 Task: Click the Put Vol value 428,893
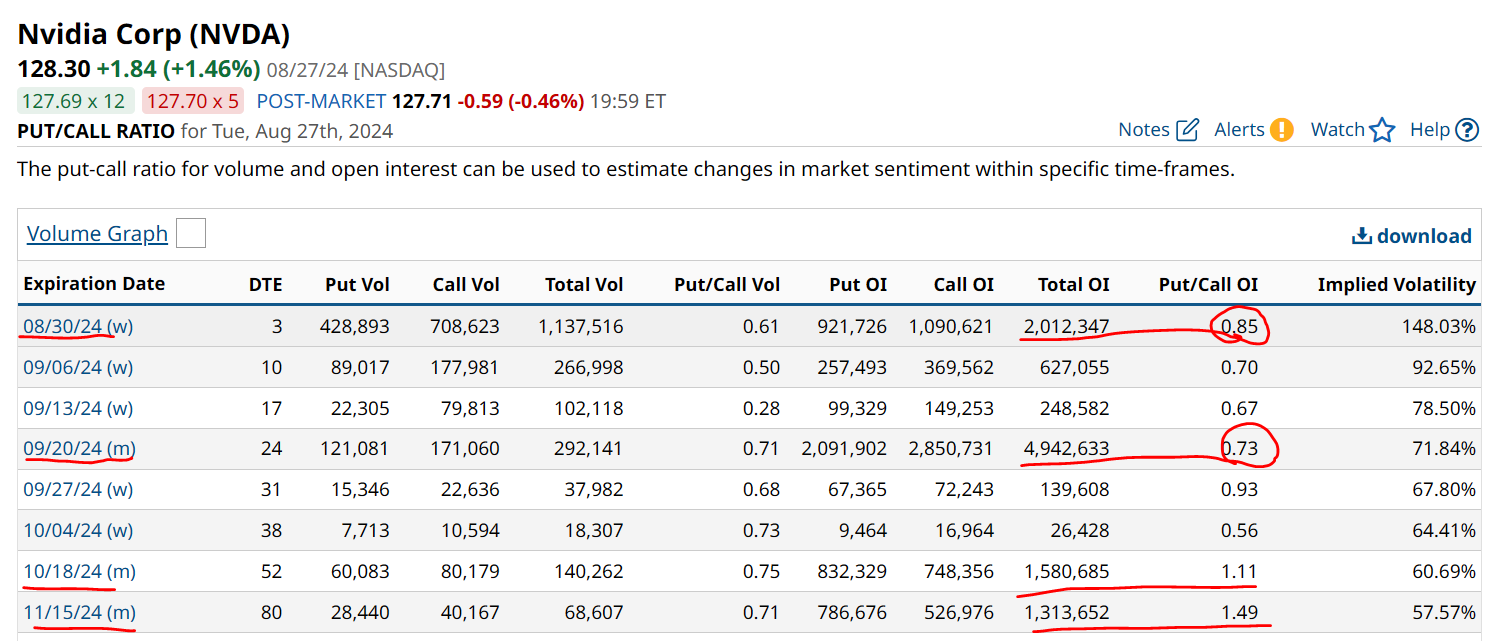(355, 326)
